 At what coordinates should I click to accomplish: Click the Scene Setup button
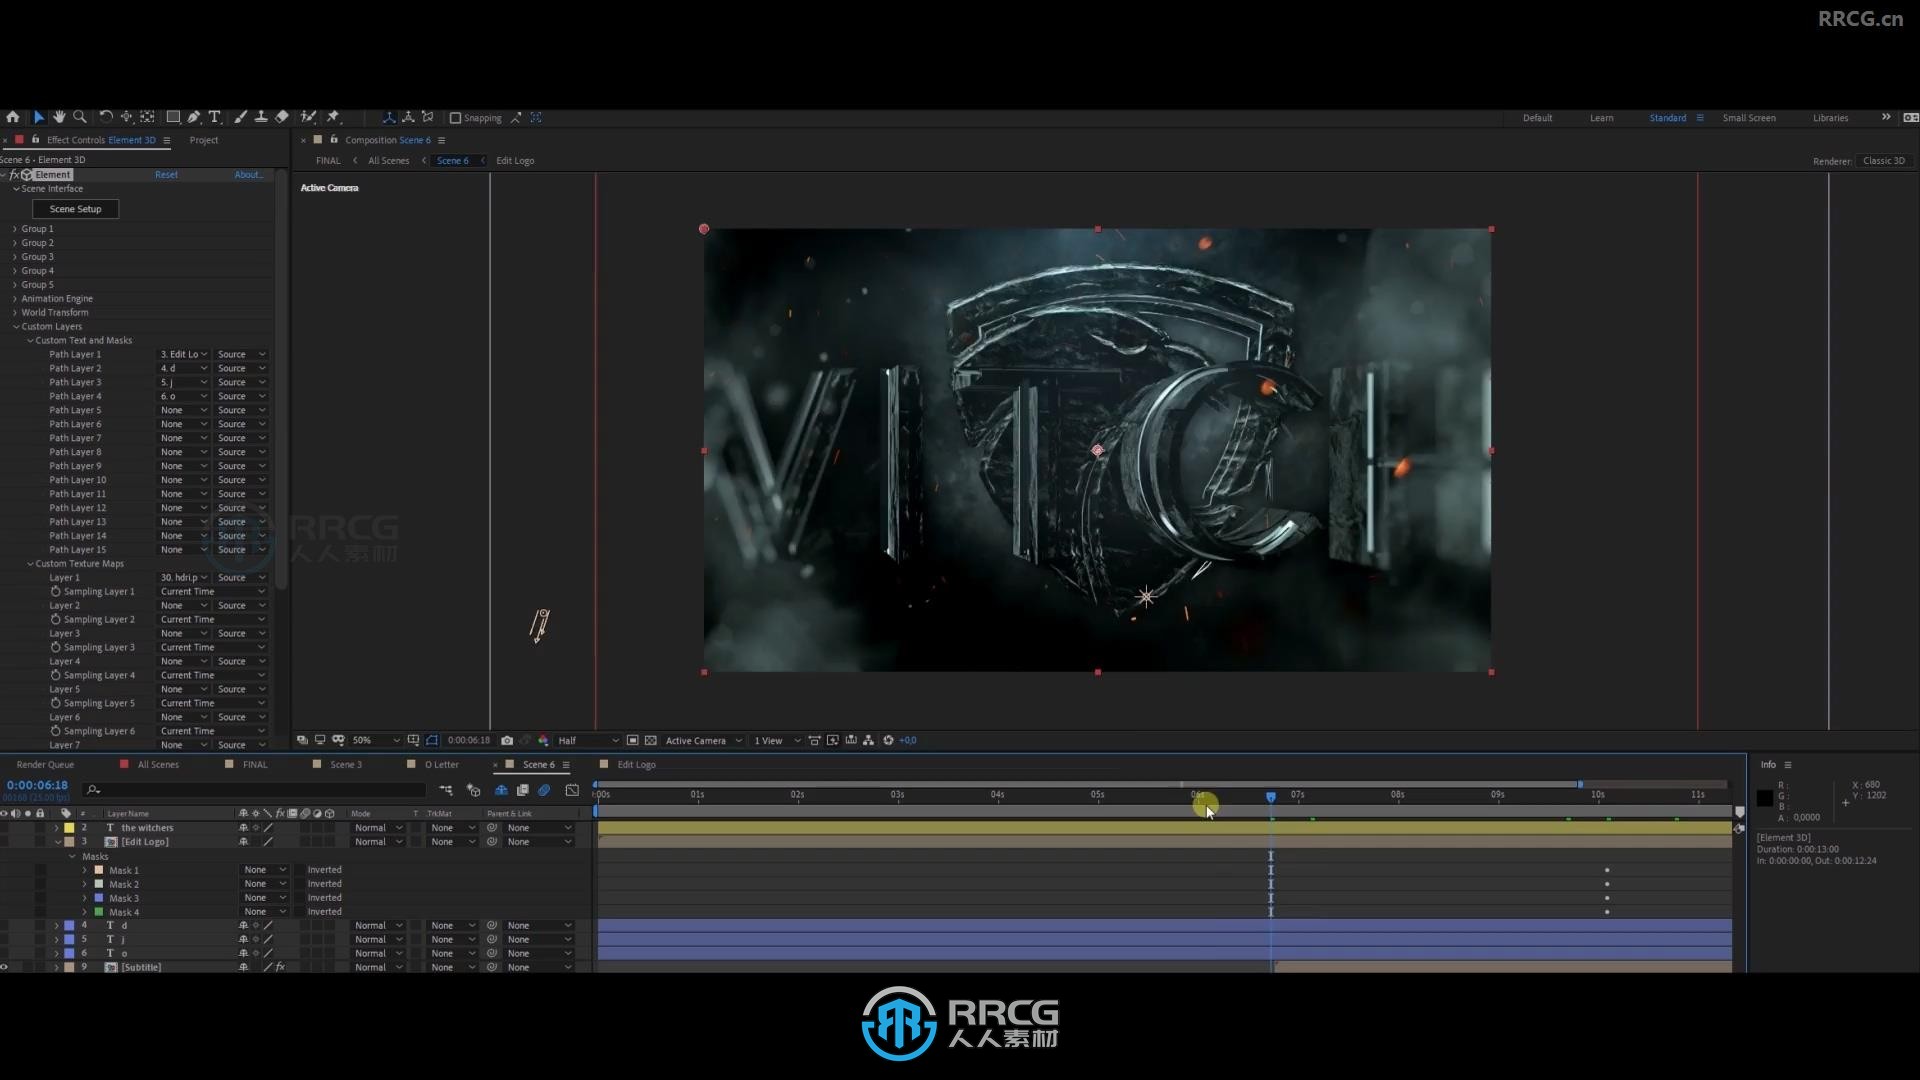[76, 209]
